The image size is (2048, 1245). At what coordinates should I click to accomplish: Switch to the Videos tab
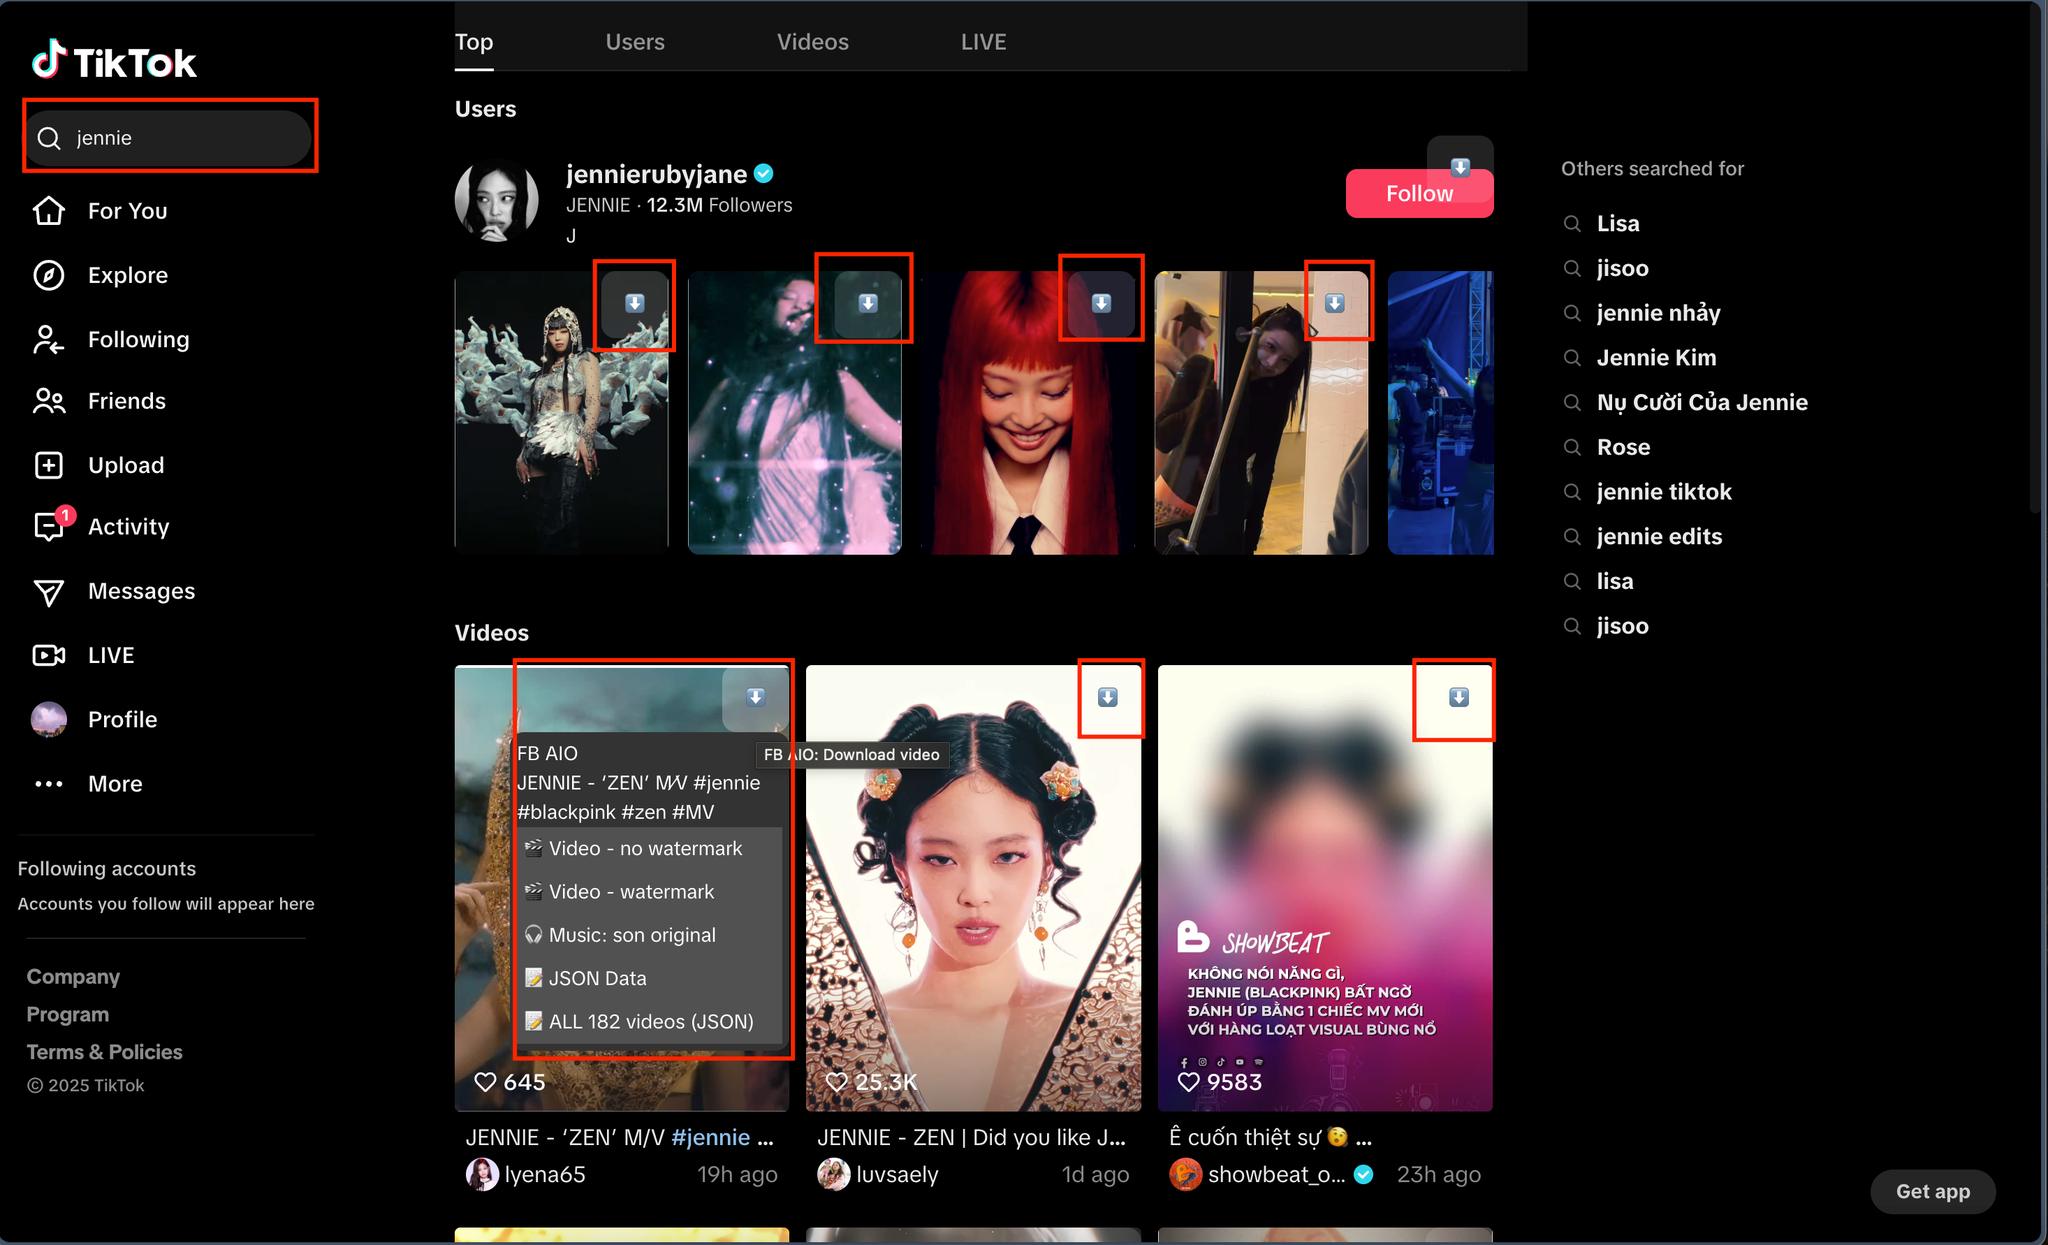tap(813, 42)
